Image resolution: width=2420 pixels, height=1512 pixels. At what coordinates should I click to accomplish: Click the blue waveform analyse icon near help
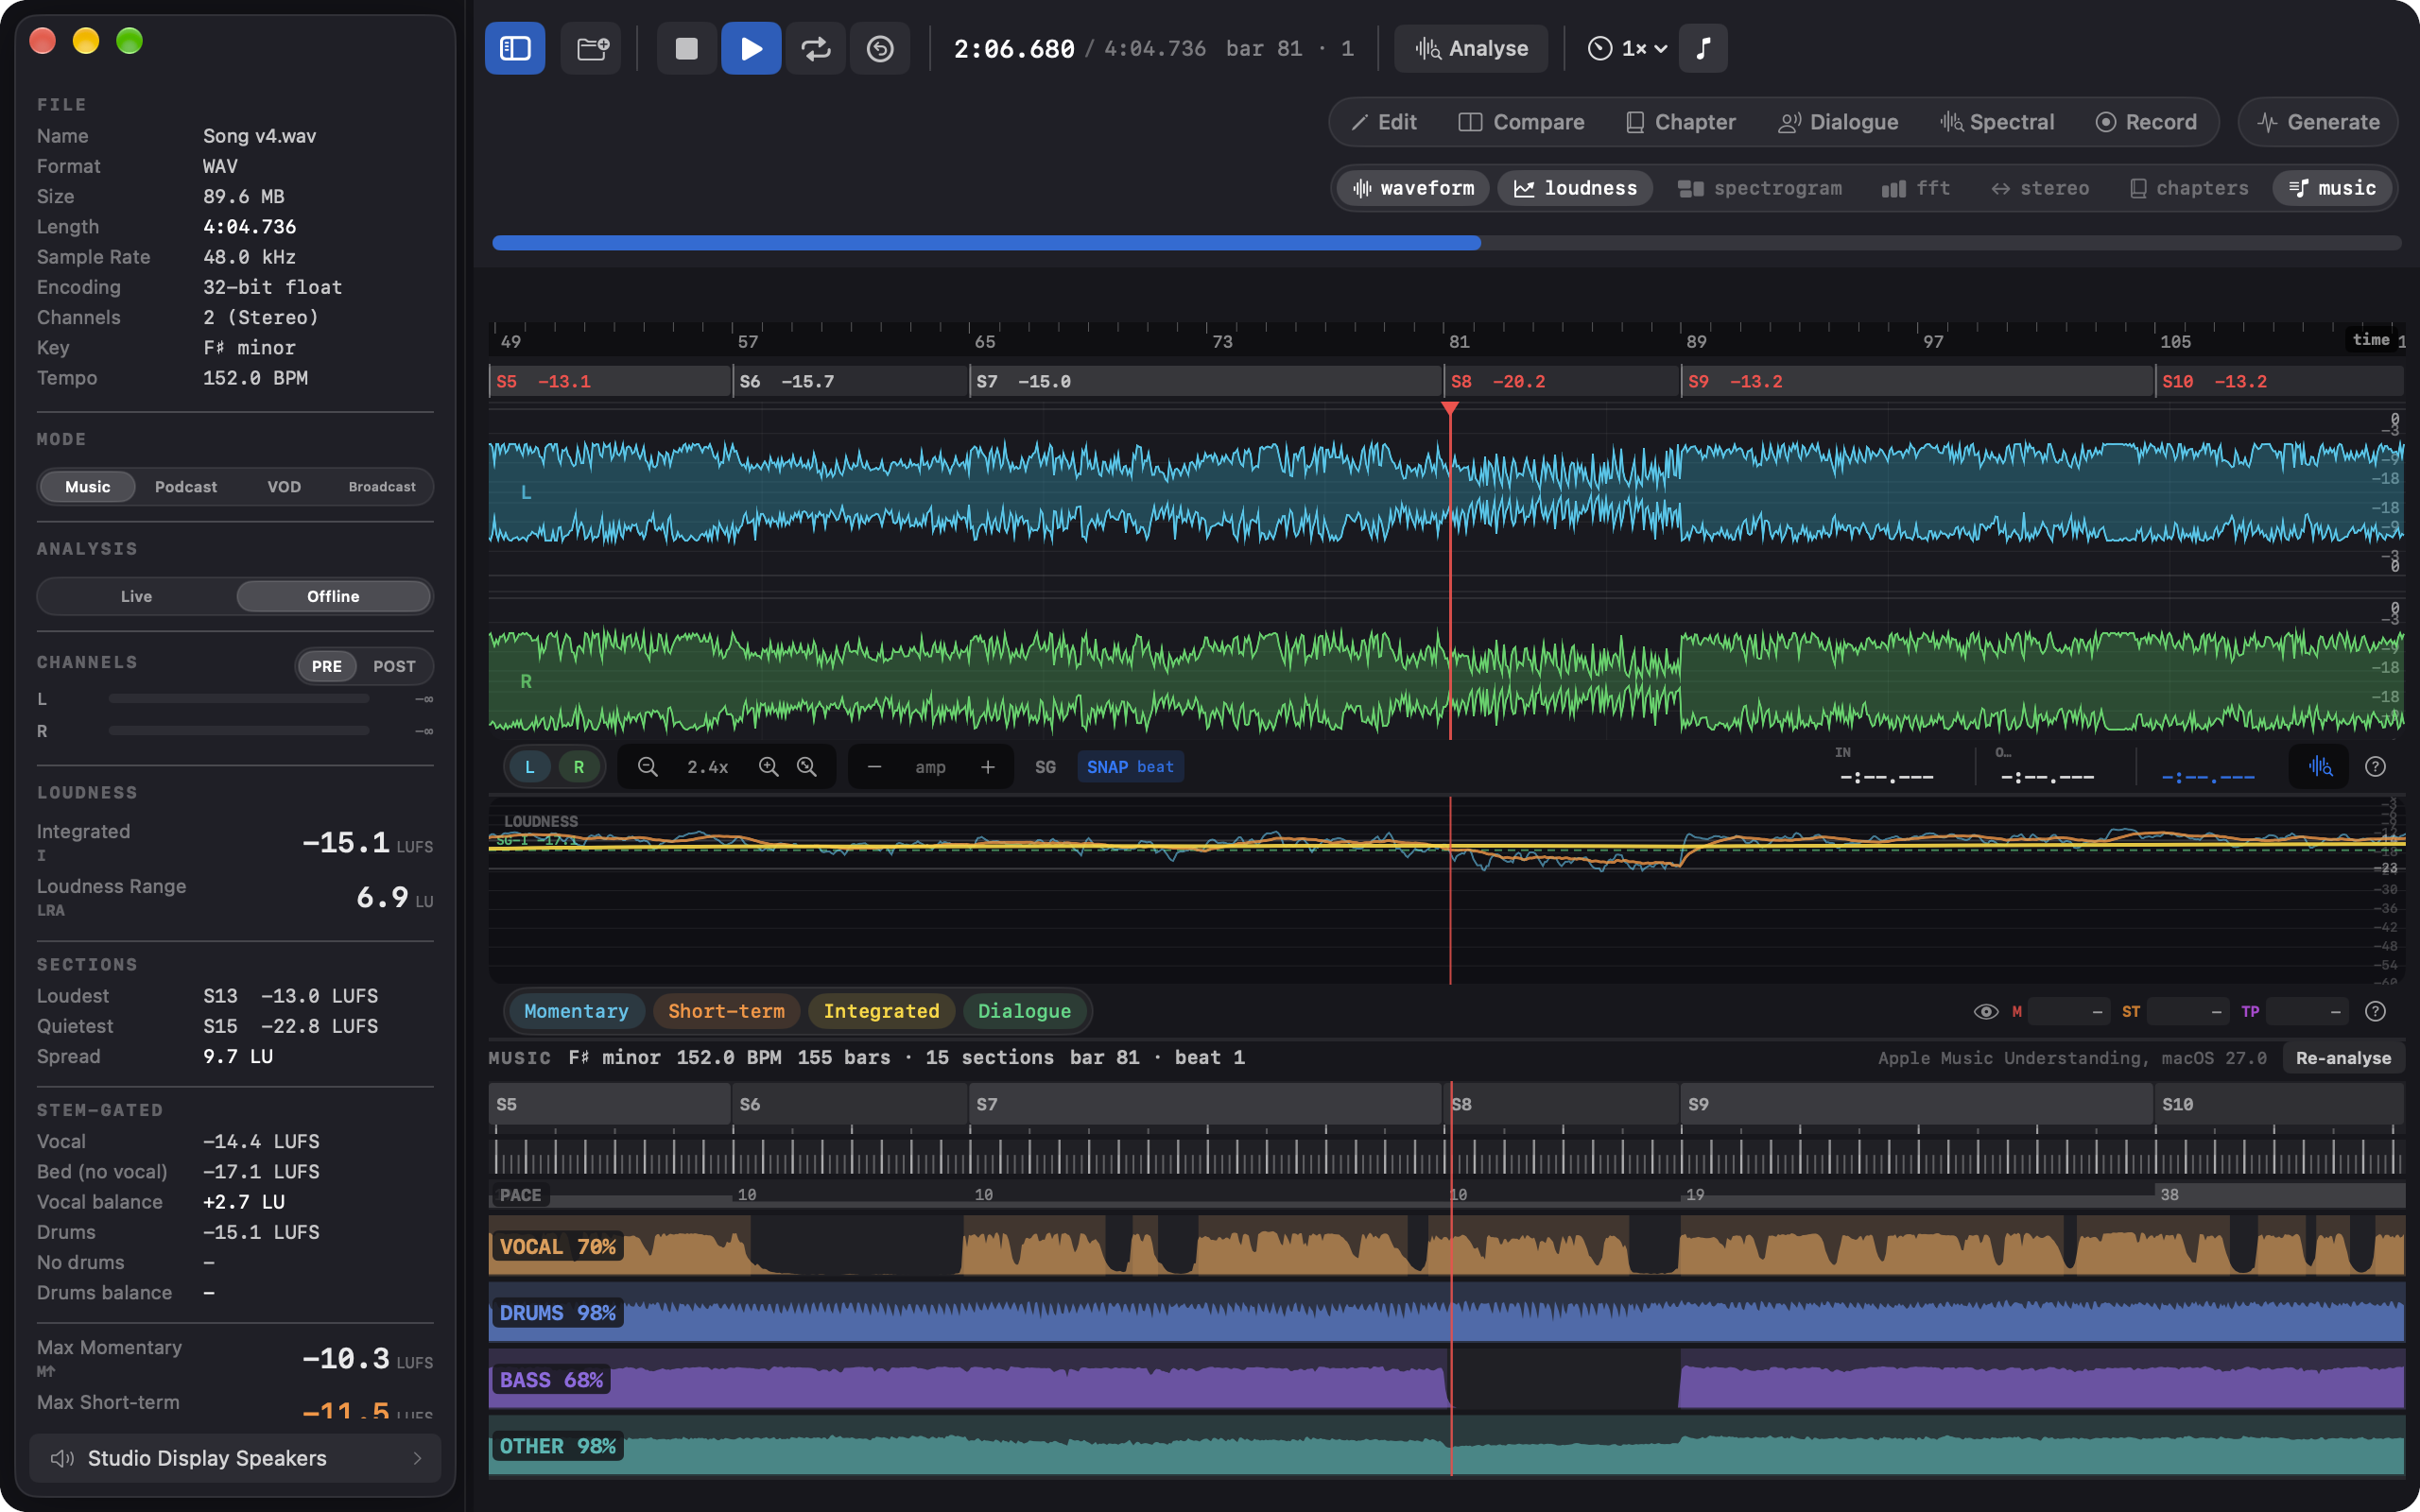(2320, 767)
